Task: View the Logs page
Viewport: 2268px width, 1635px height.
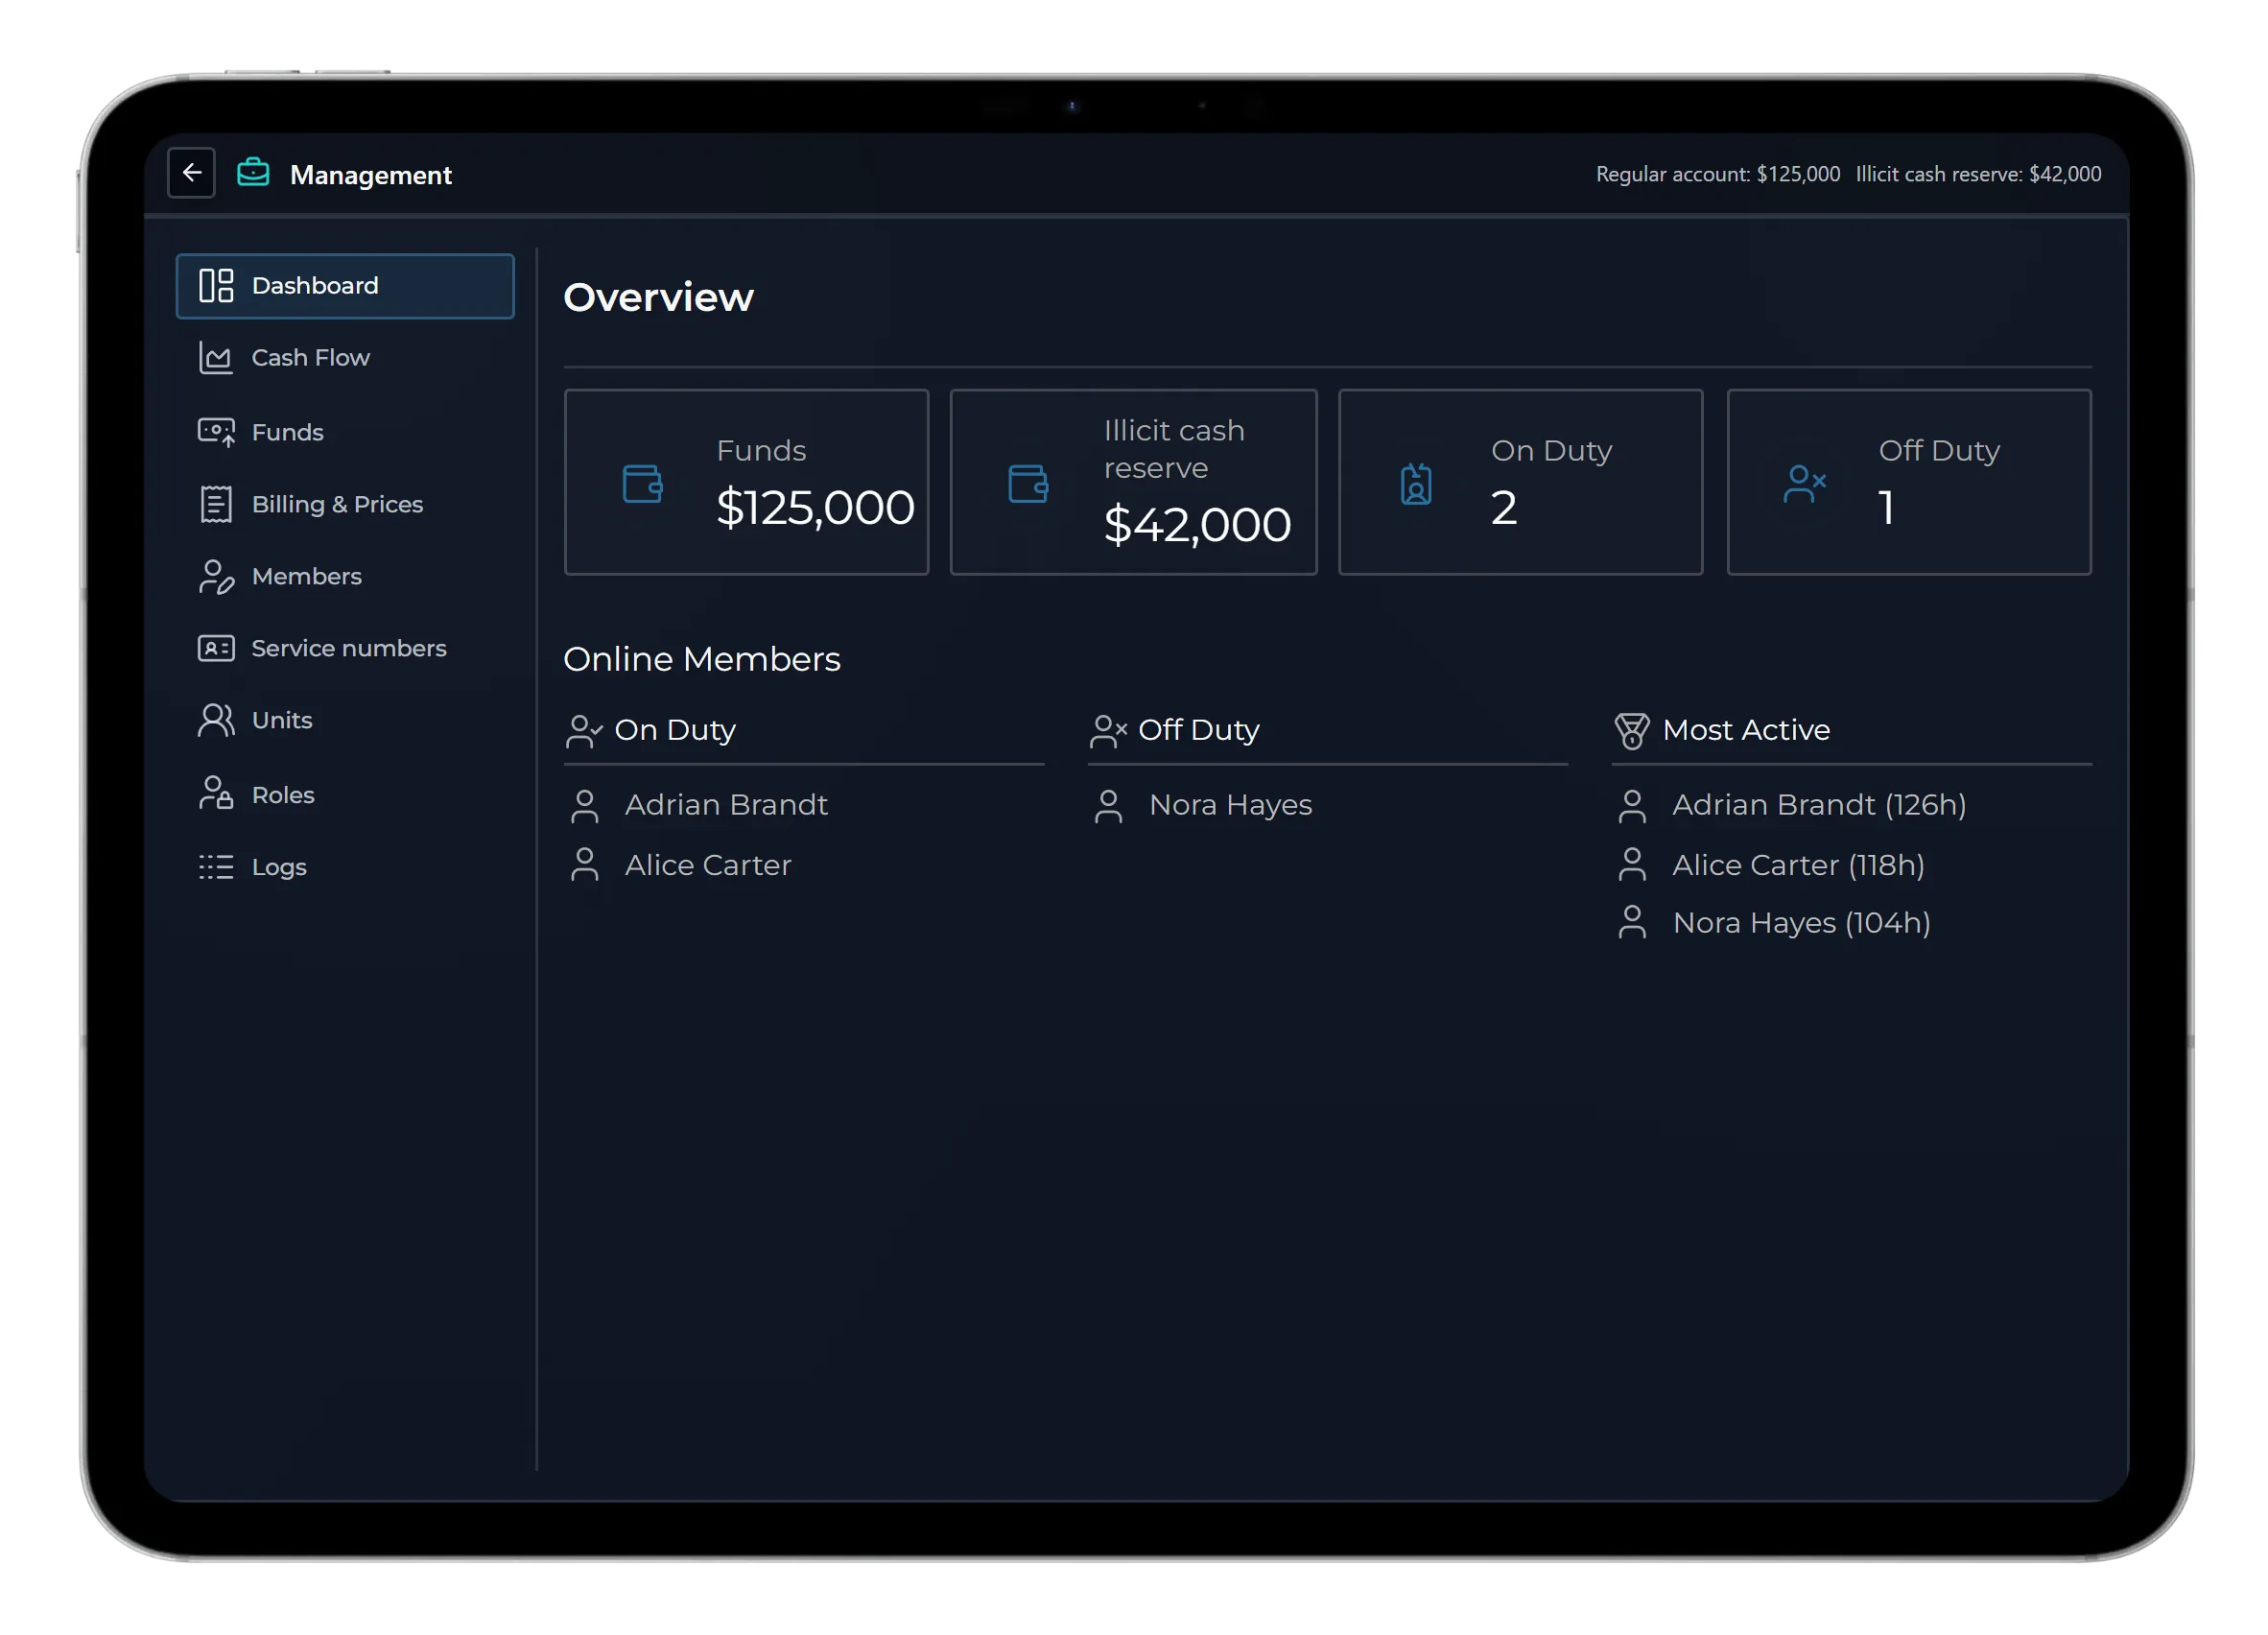Action: coord(345,867)
